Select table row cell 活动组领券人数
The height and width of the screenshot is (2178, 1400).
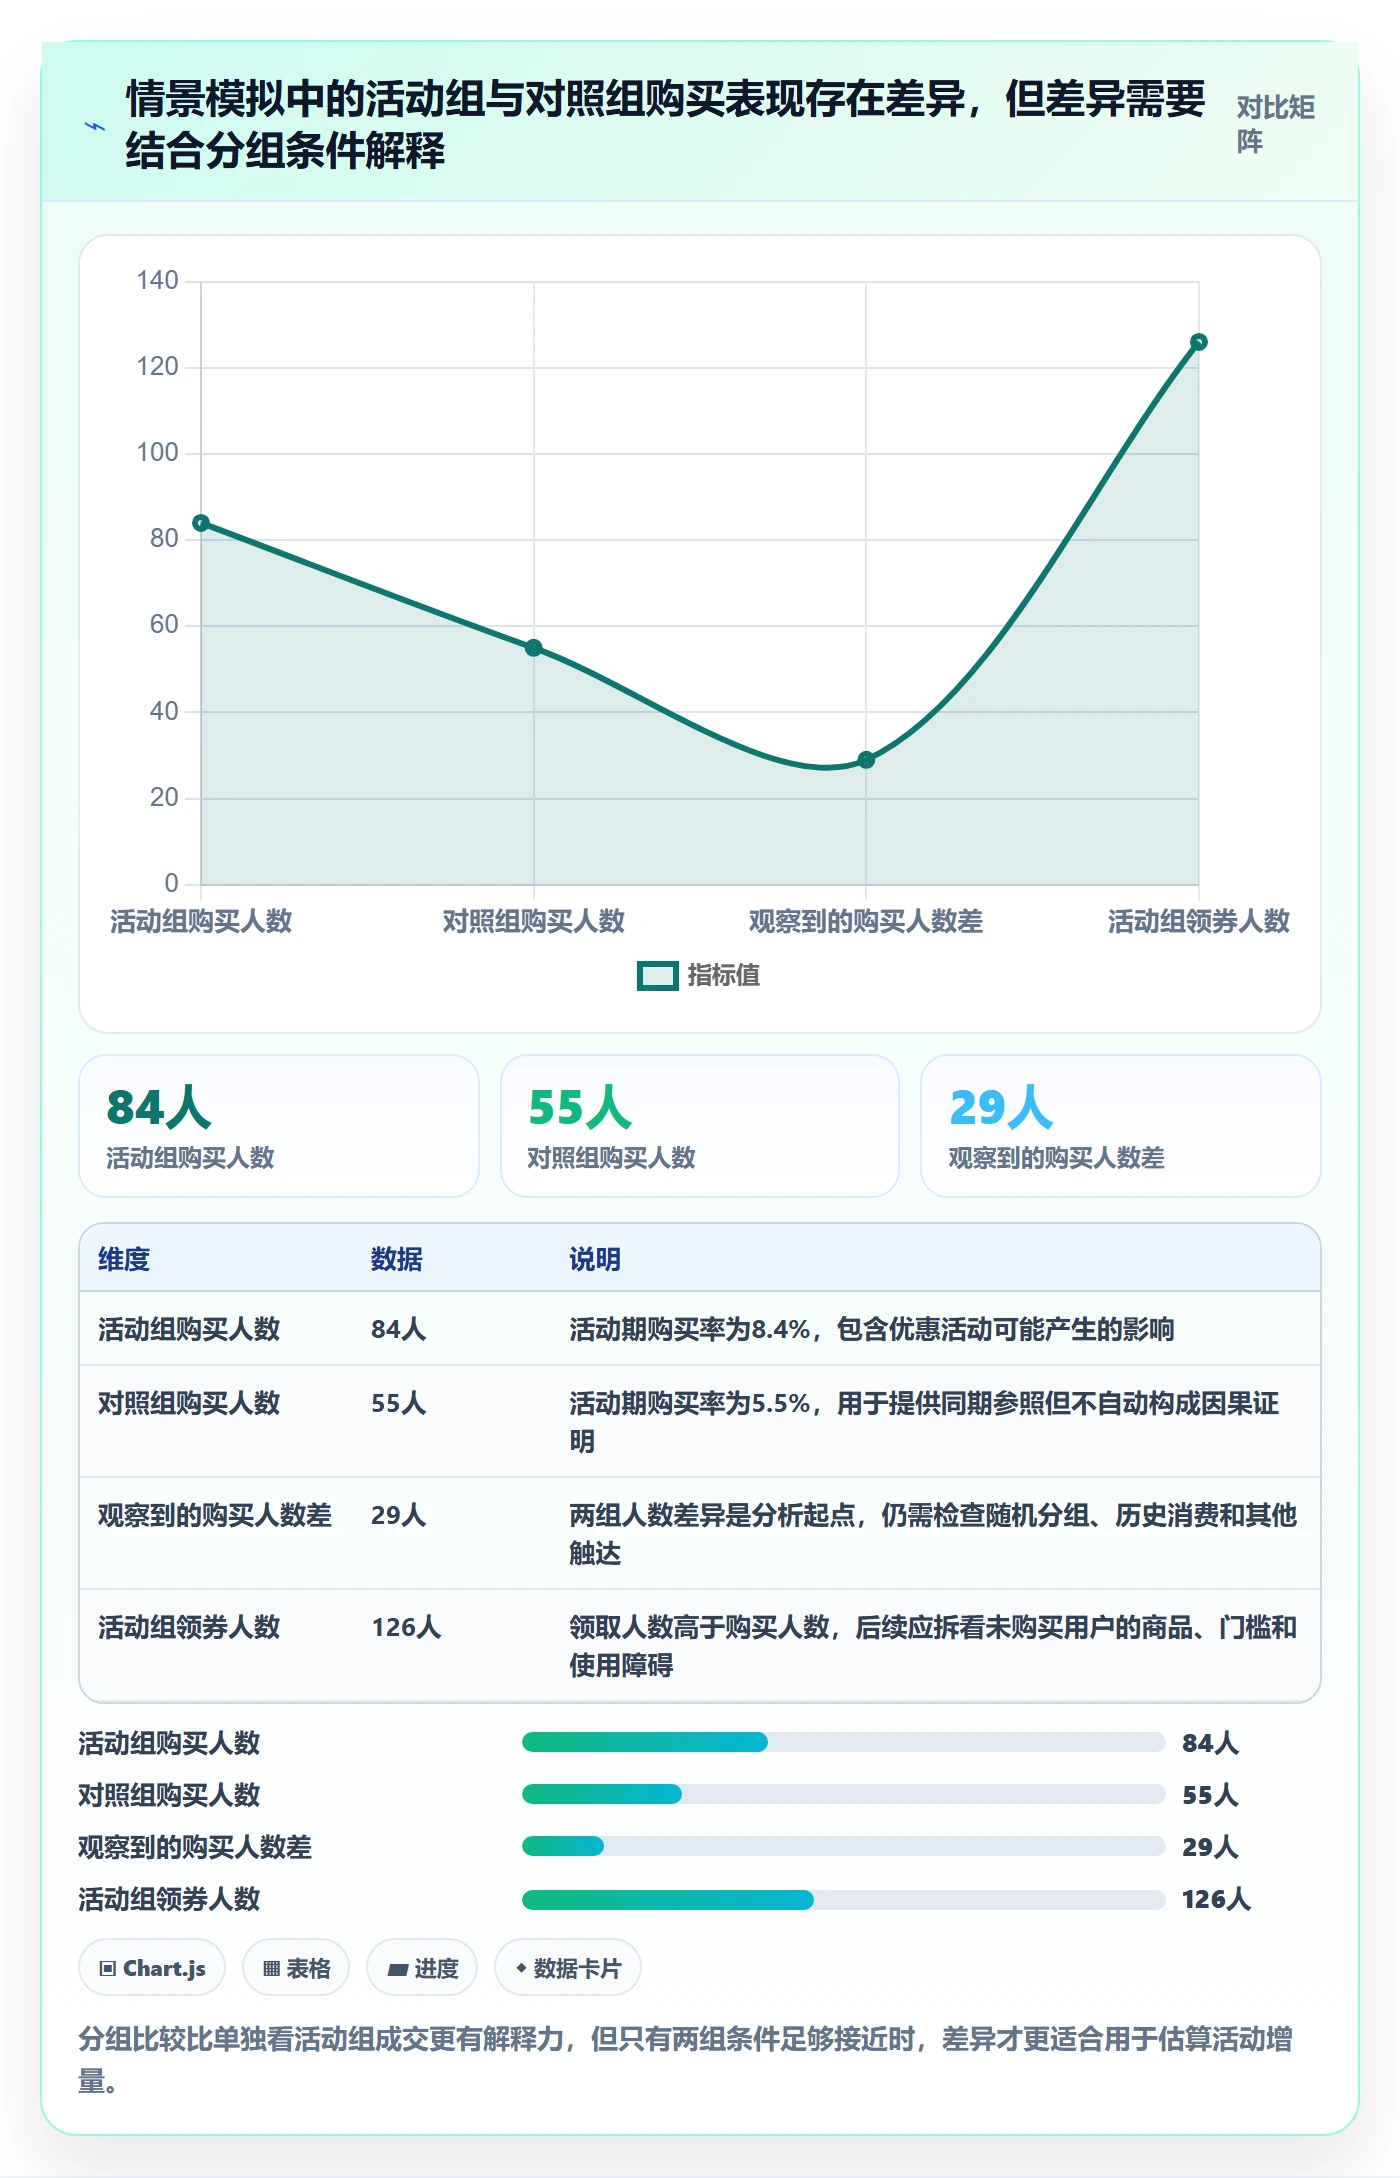pos(189,1627)
